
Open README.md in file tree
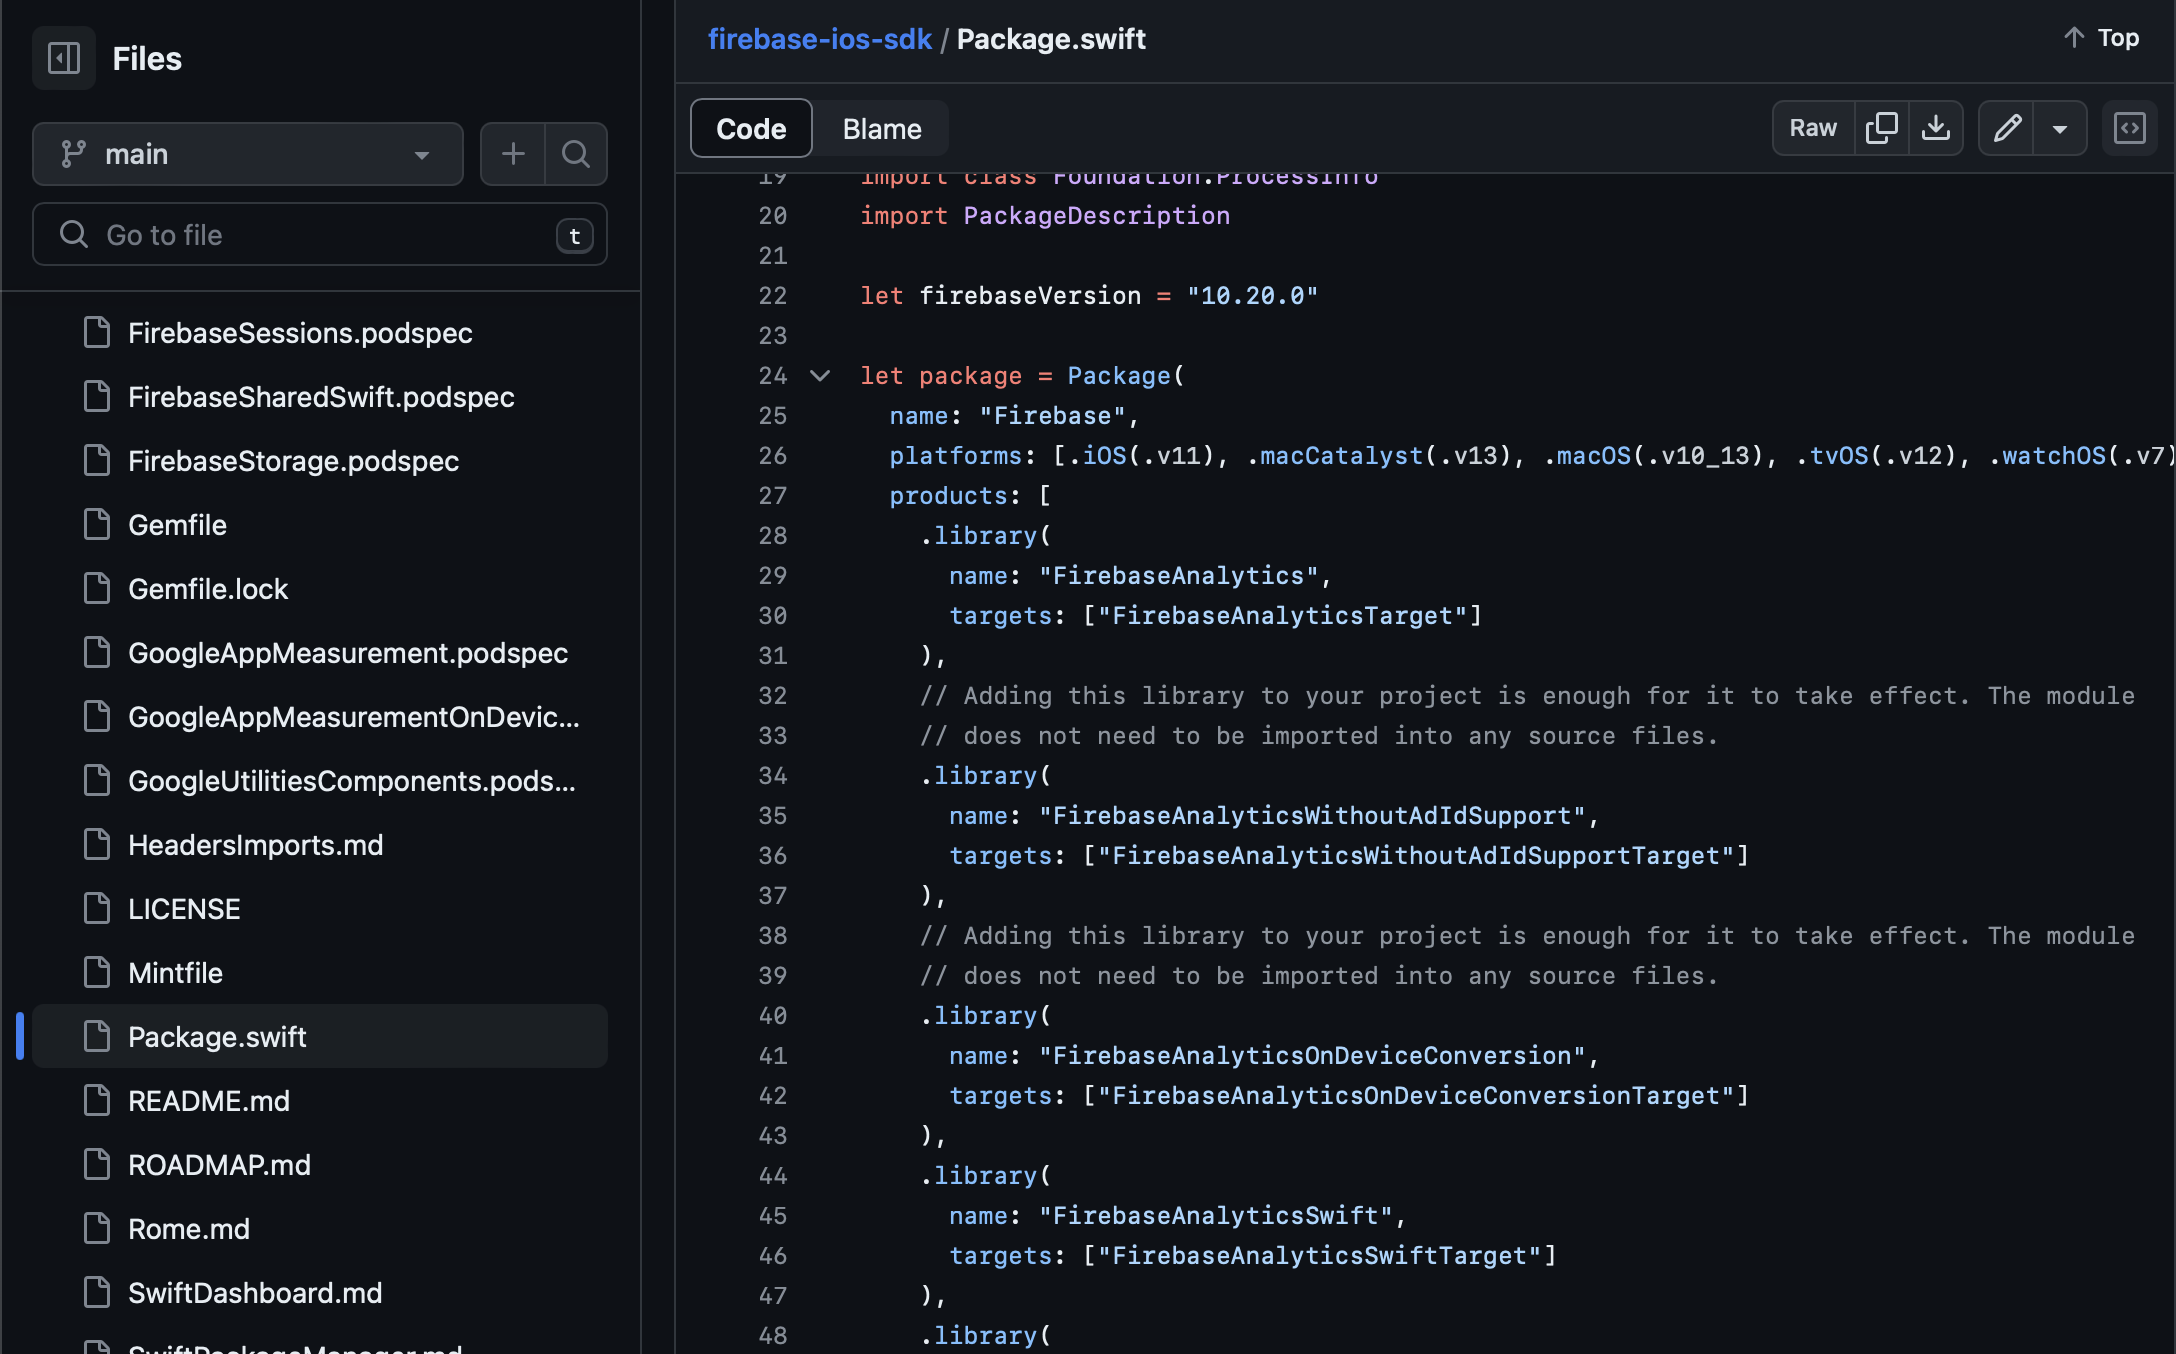pos(209,1101)
